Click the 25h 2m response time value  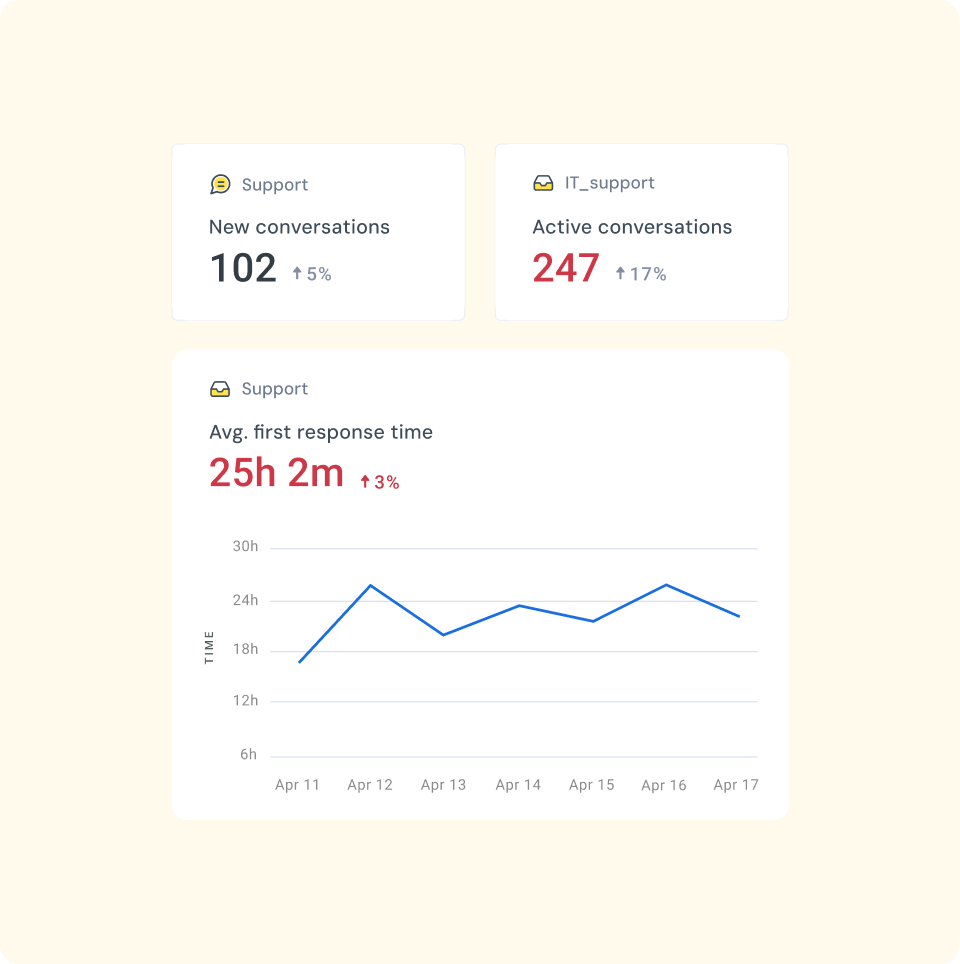point(276,473)
